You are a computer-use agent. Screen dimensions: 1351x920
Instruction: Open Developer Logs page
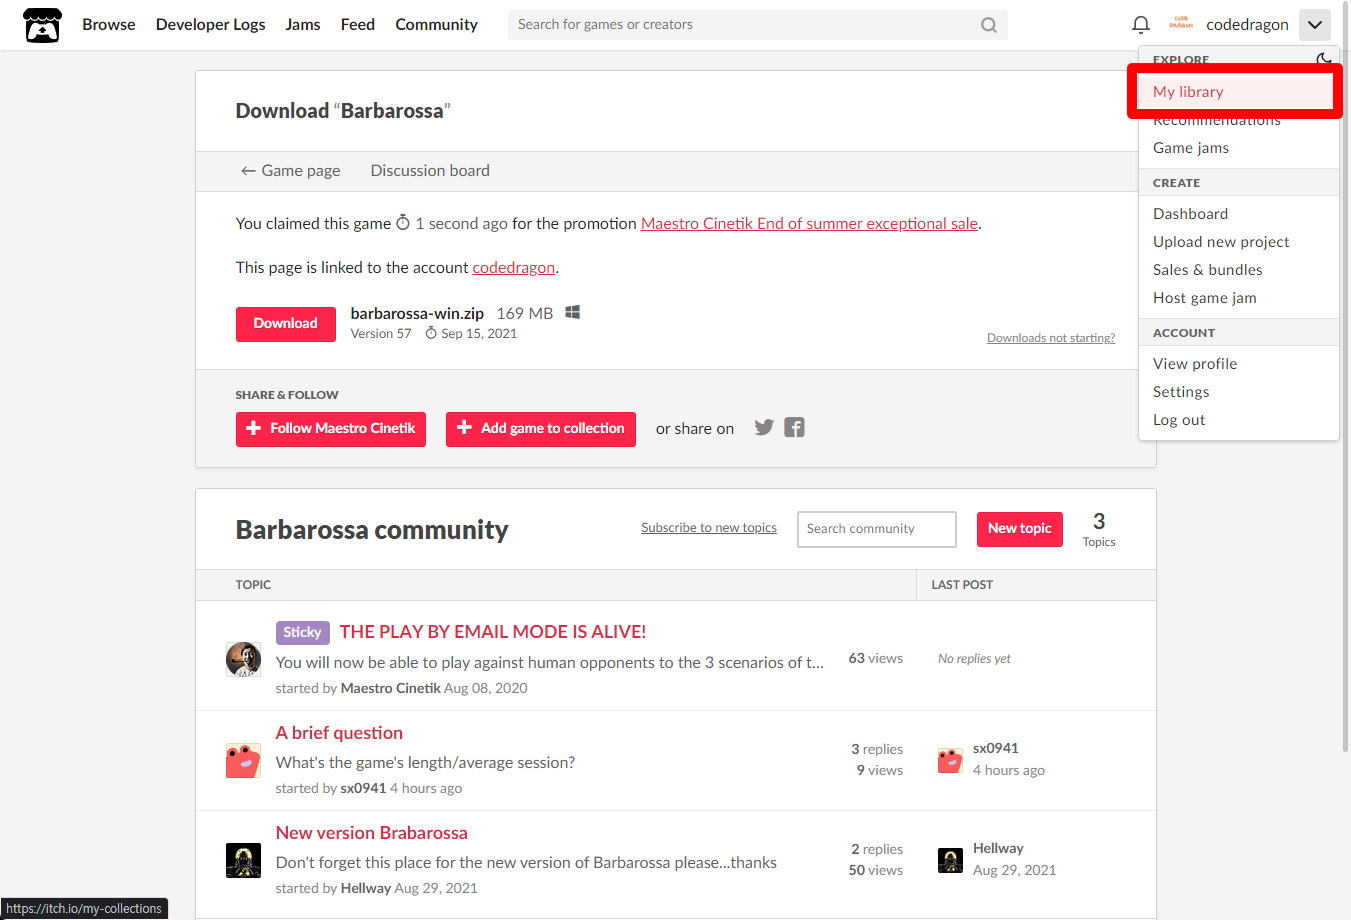click(211, 25)
